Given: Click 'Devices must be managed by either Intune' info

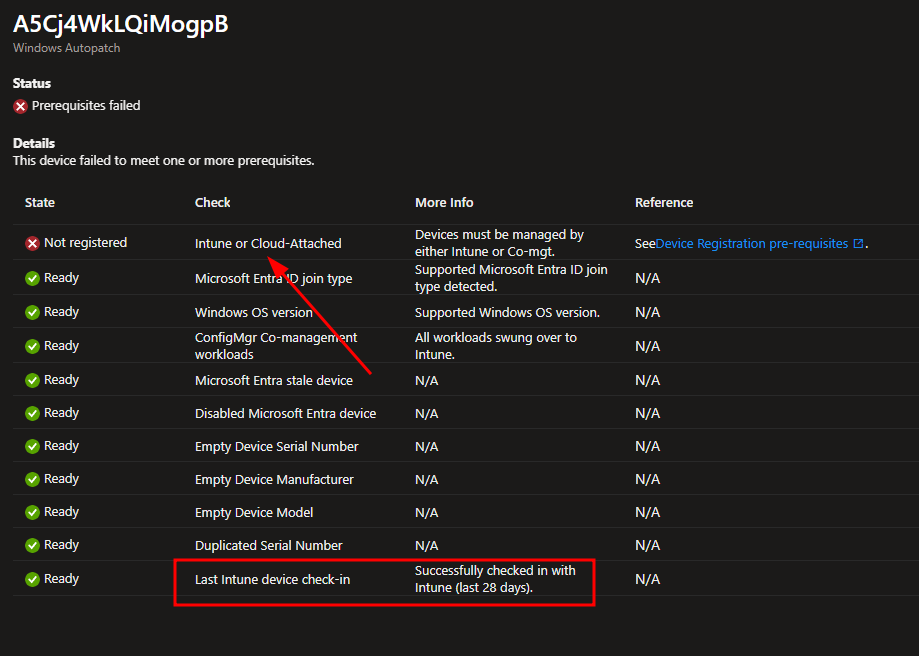Looking at the screenshot, I should tap(499, 243).
